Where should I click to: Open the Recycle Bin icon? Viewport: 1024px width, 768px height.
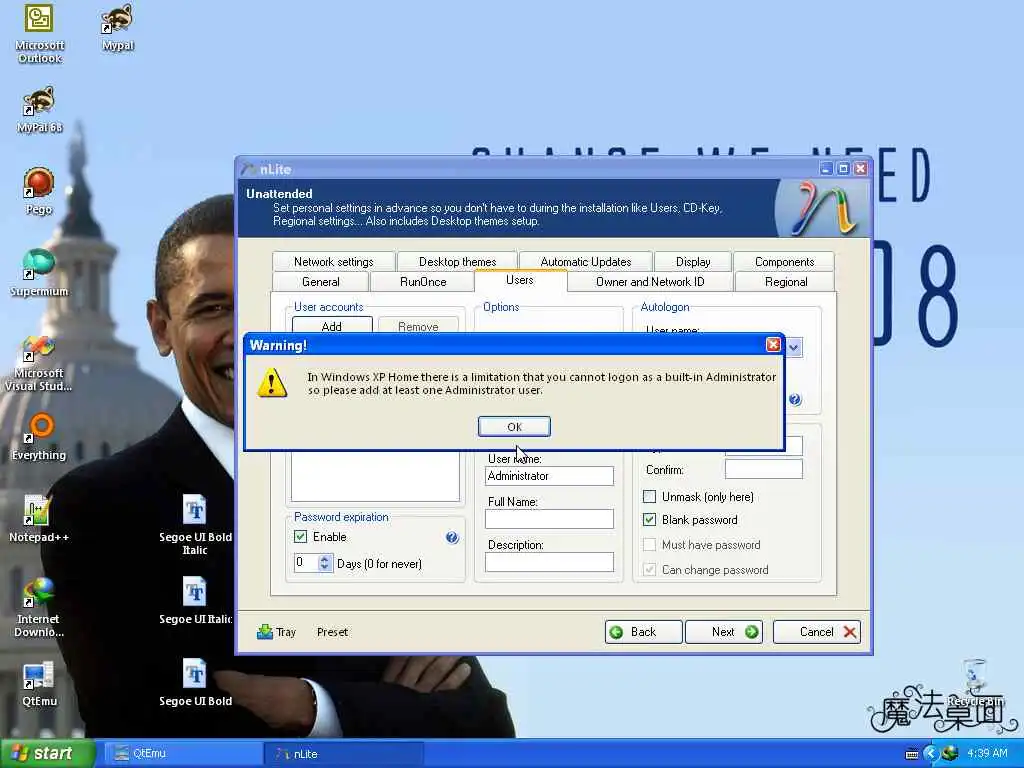coord(975,683)
